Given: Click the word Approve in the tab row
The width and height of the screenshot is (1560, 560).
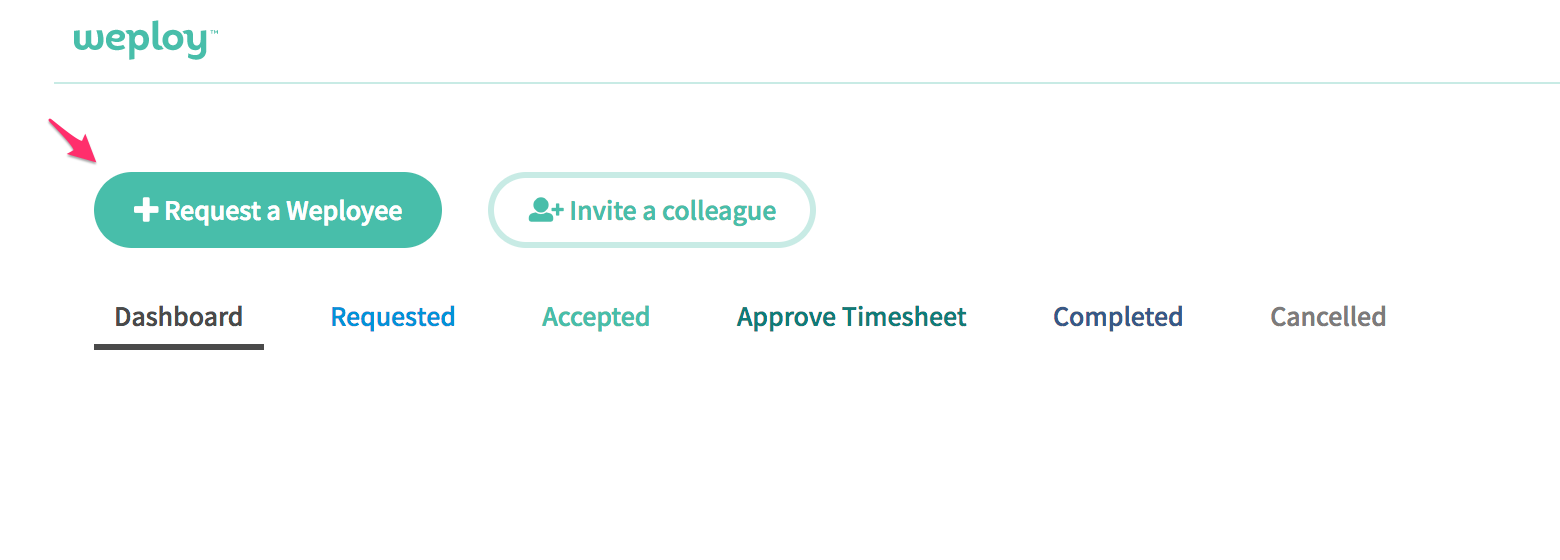Looking at the screenshot, I should click(x=786, y=318).
